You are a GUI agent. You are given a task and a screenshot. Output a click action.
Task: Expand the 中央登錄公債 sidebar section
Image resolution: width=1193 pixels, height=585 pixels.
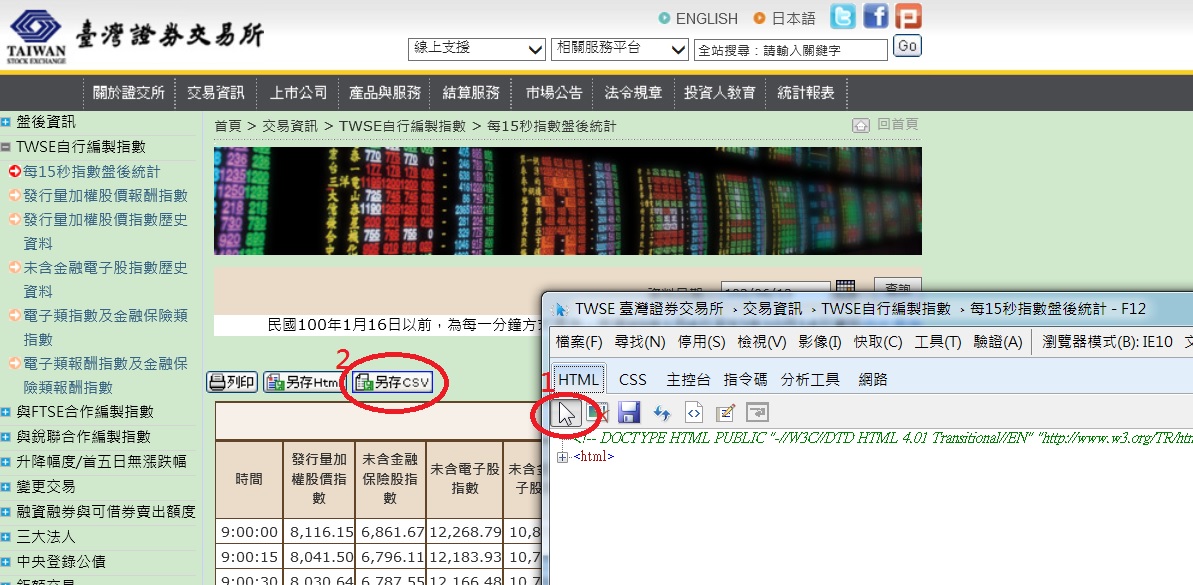tap(6, 562)
